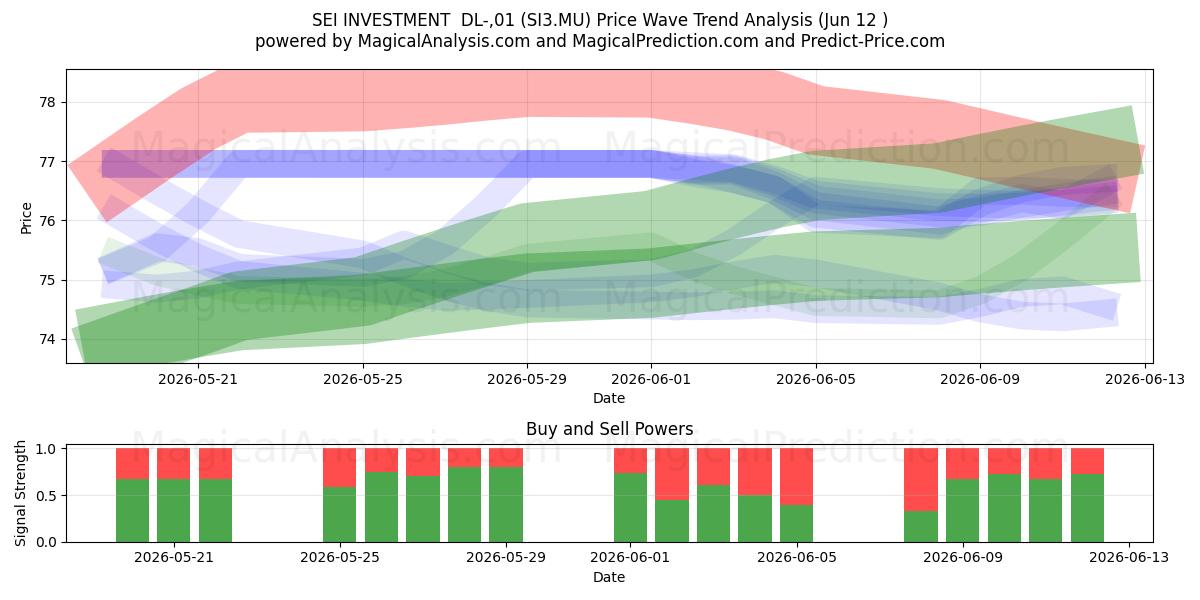Click 2026-05-21 tick on the price chart
Screen dimensions: 1200x600
pyautogui.click(x=198, y=379)
